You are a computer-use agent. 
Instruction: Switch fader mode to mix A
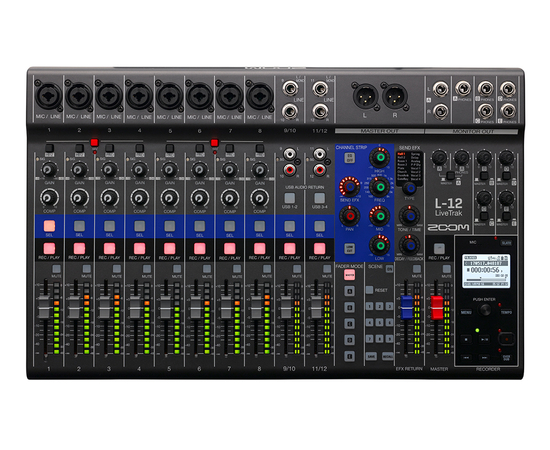click(349, 291)
